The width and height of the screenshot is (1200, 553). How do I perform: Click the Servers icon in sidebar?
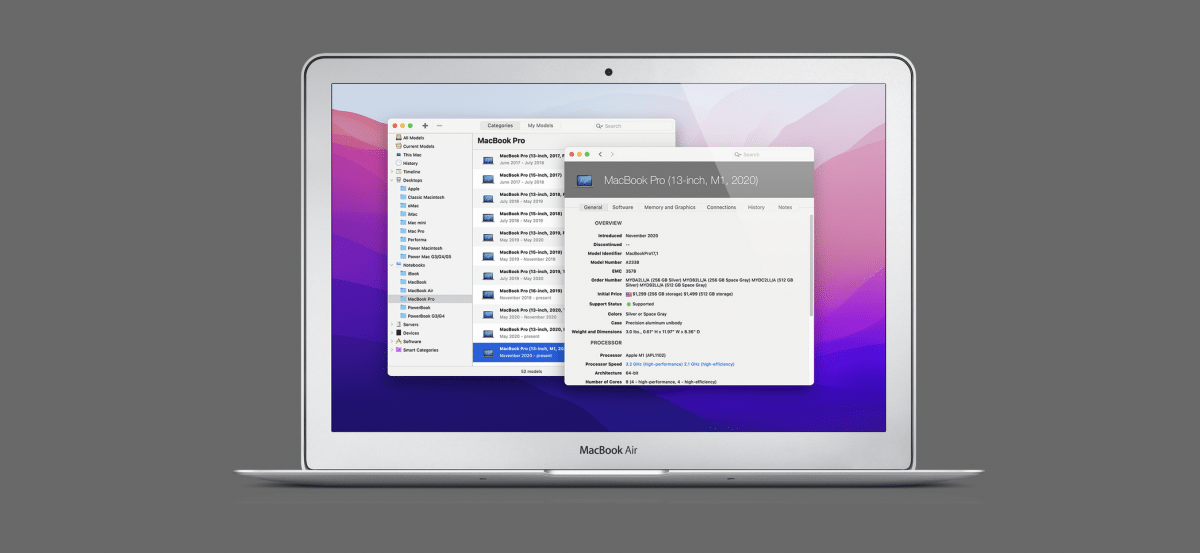pyautogui.click(x=399, y=324)
